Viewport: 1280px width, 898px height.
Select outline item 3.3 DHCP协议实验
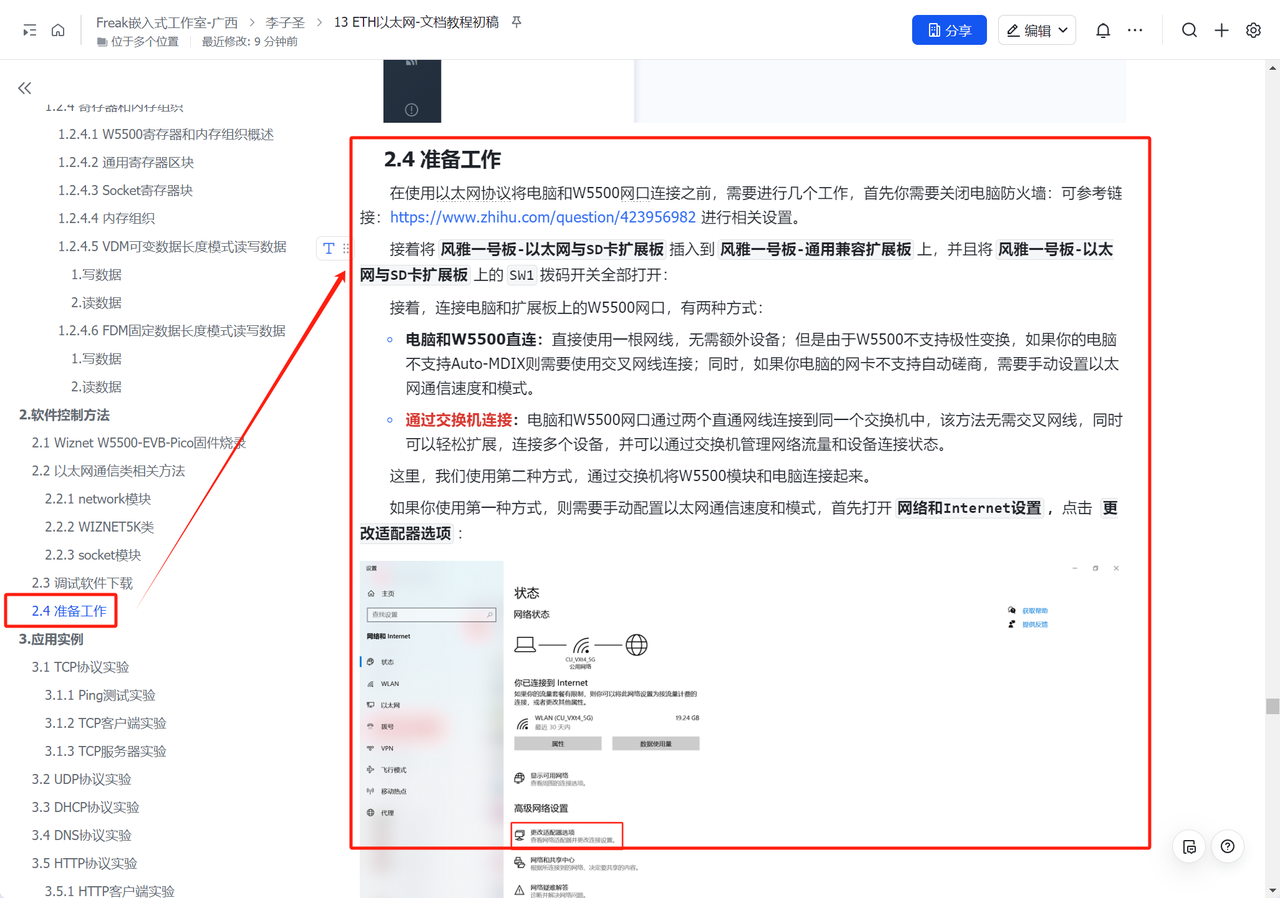(x=85, y=806)
